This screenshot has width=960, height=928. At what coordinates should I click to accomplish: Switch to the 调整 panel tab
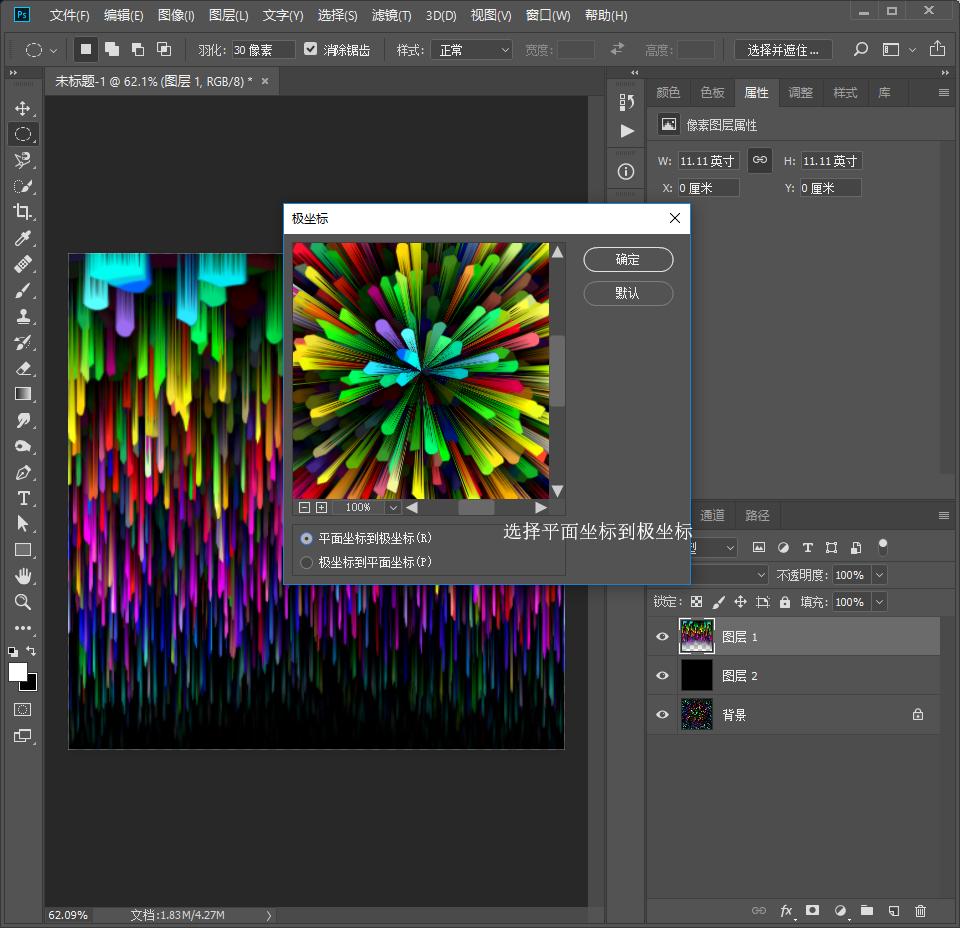pos(800,93)
